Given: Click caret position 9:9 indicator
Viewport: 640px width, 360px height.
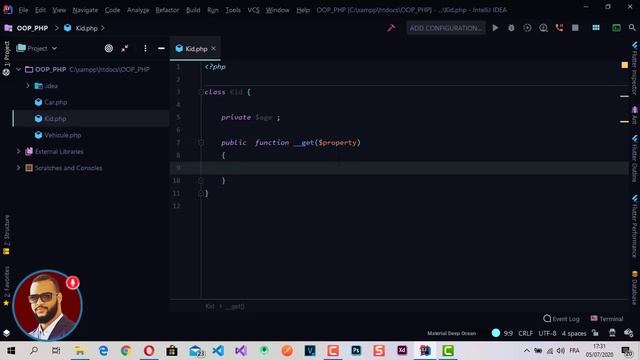Looking at the screenshot, I should (508, 333).
